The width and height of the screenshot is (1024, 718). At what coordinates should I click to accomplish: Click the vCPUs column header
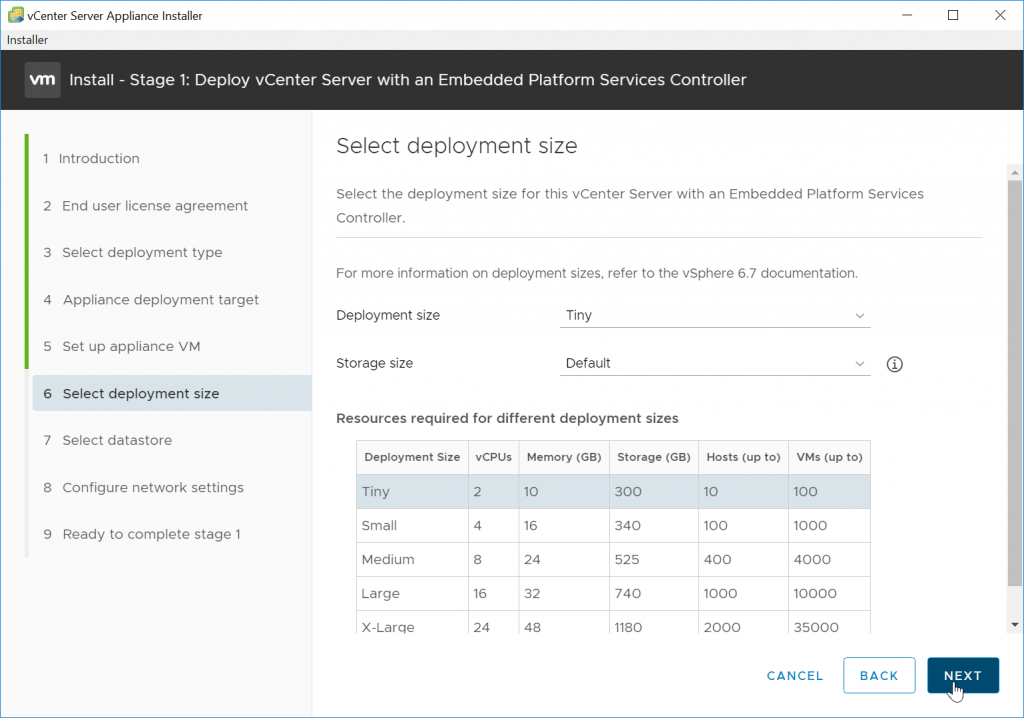[493, 457]
